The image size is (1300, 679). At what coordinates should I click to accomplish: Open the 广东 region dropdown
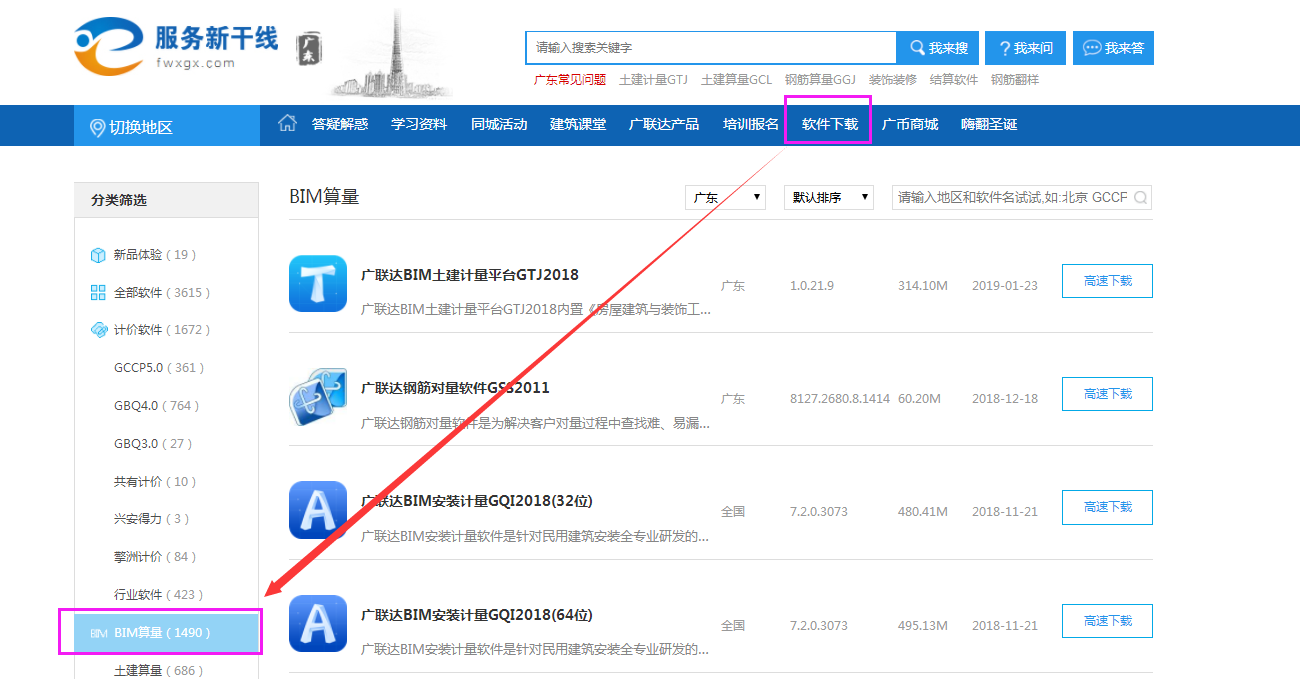tap(725, 197)
